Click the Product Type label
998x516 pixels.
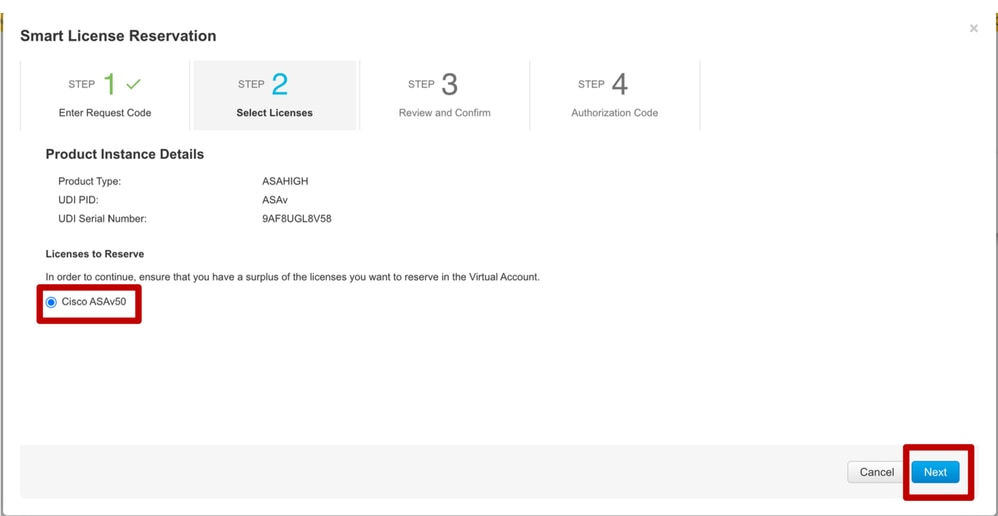89,181
